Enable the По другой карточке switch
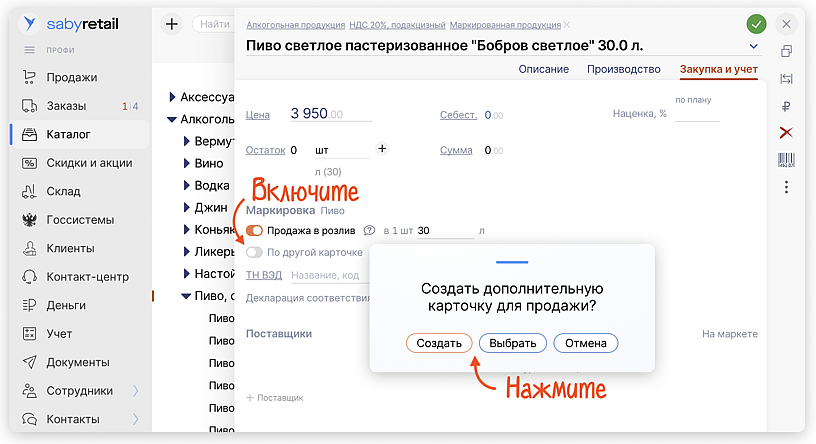This screenshot has width=816, height=444. [254, 252]
